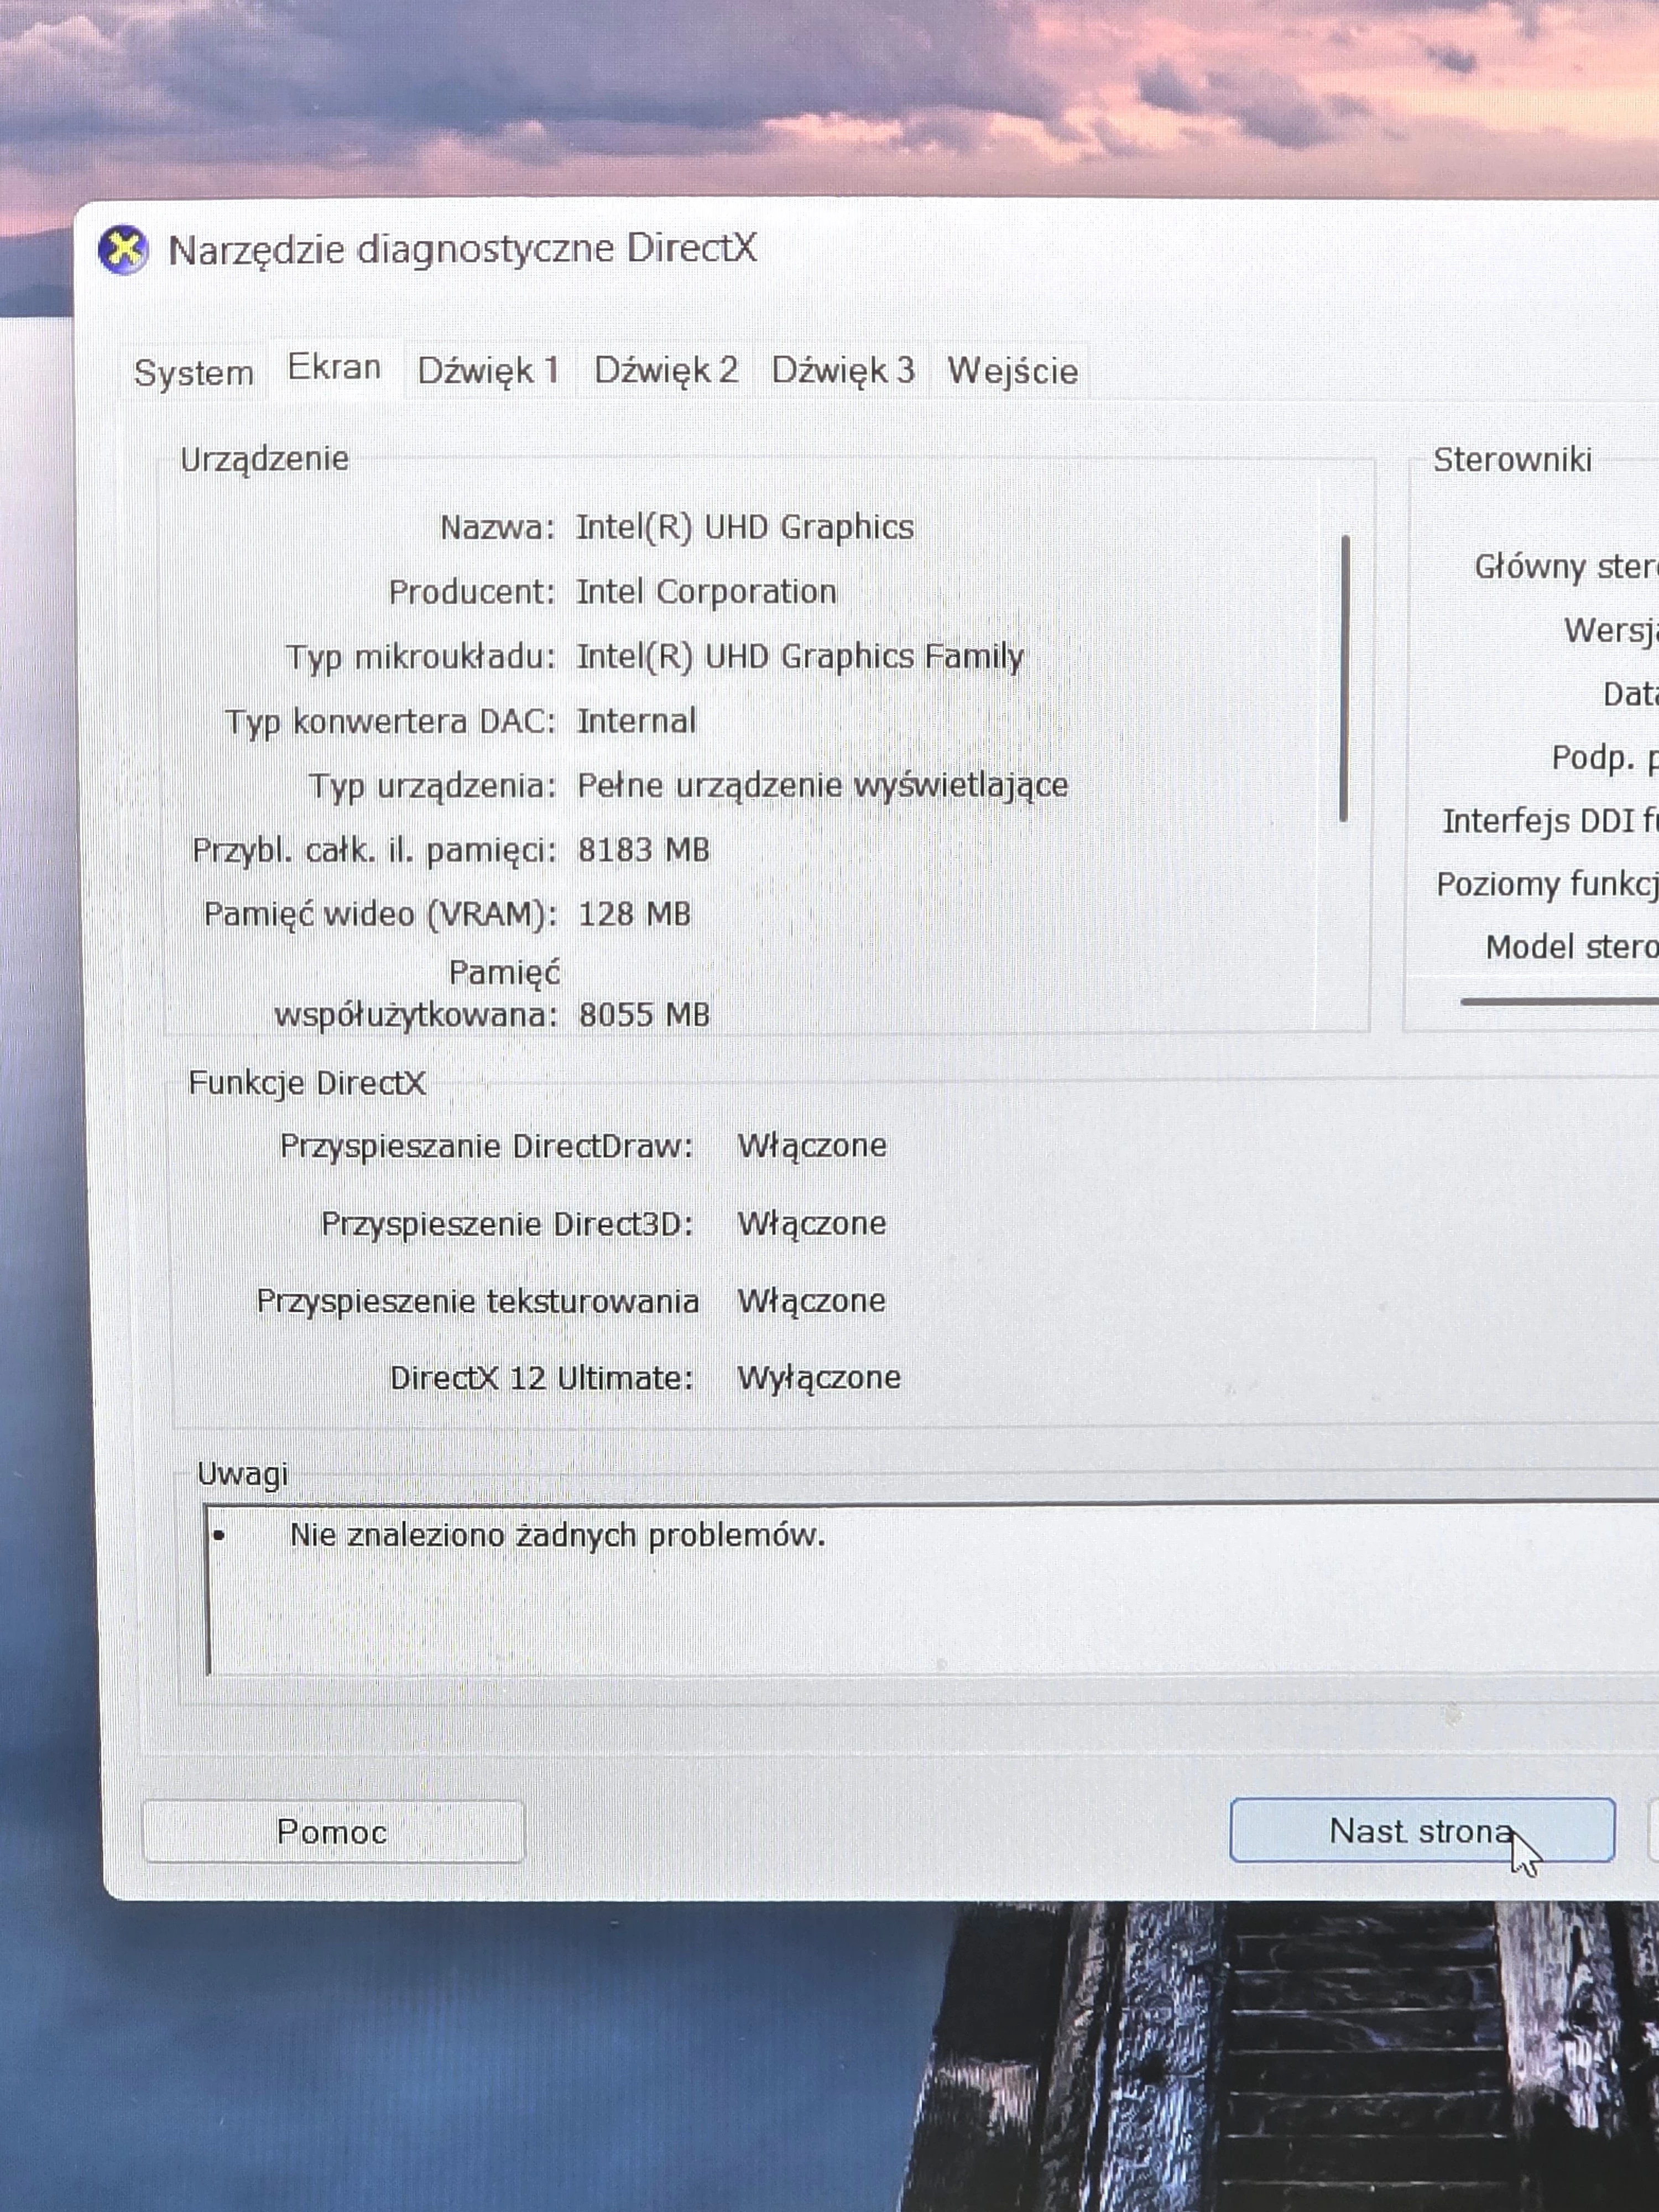1659x2212 pixels.
Task: Open the Dźwięk 2 tab
Action: pos(666,371)
